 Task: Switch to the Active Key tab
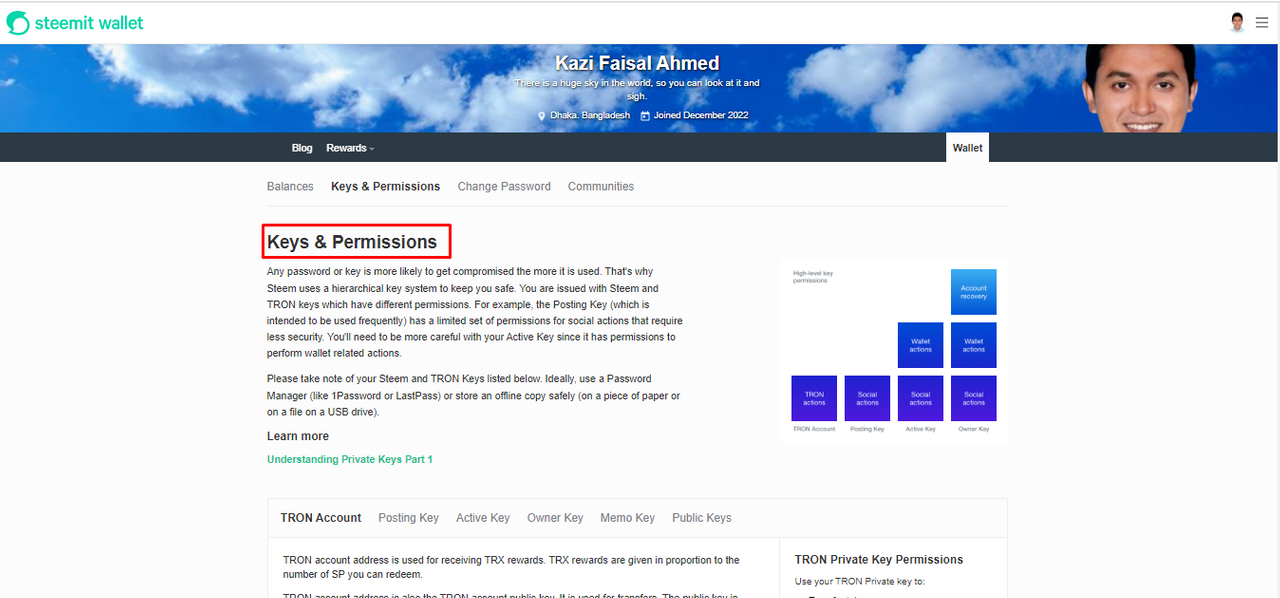(483, 518)
